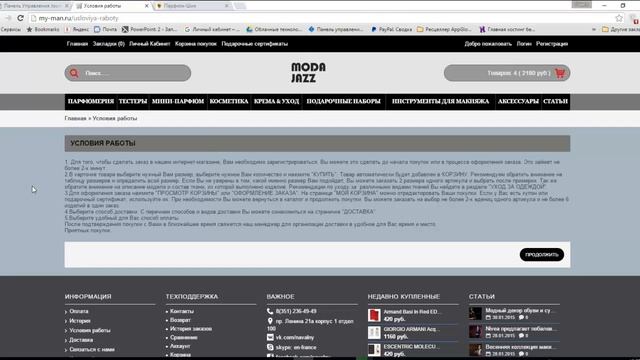Open the Armand Basi product thumbnail
The height and width of the screenshot is (360, 640).
click(x=374, y=315)
